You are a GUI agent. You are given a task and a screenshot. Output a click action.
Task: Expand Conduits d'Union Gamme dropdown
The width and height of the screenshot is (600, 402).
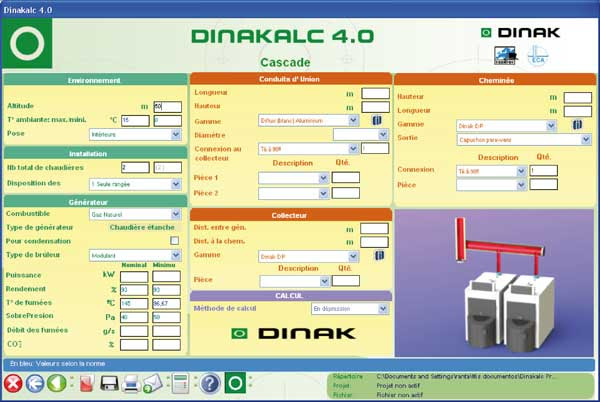308,120
